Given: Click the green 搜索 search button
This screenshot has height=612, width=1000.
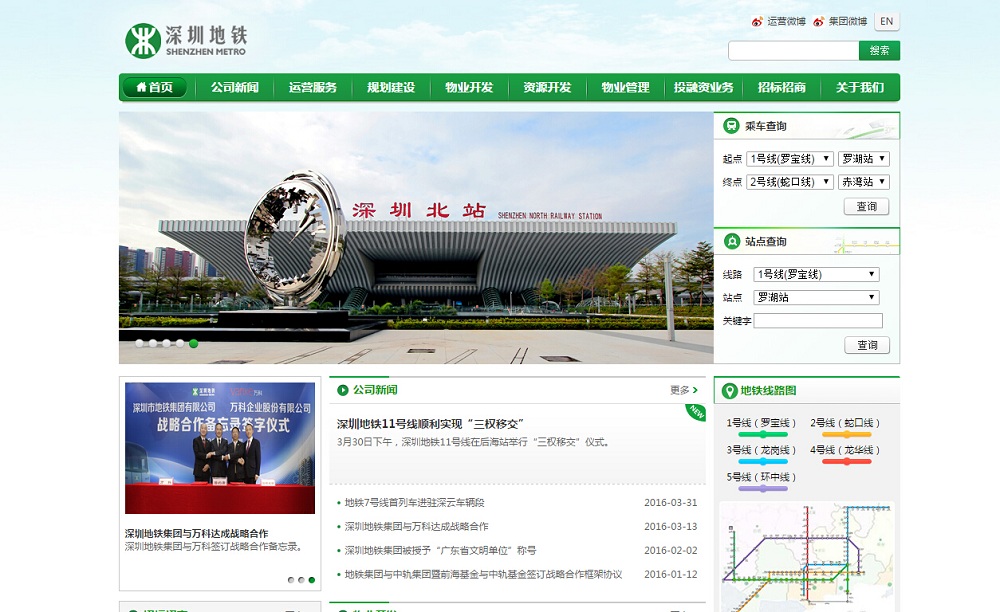Looking at the screenshot, I should 879,50.
